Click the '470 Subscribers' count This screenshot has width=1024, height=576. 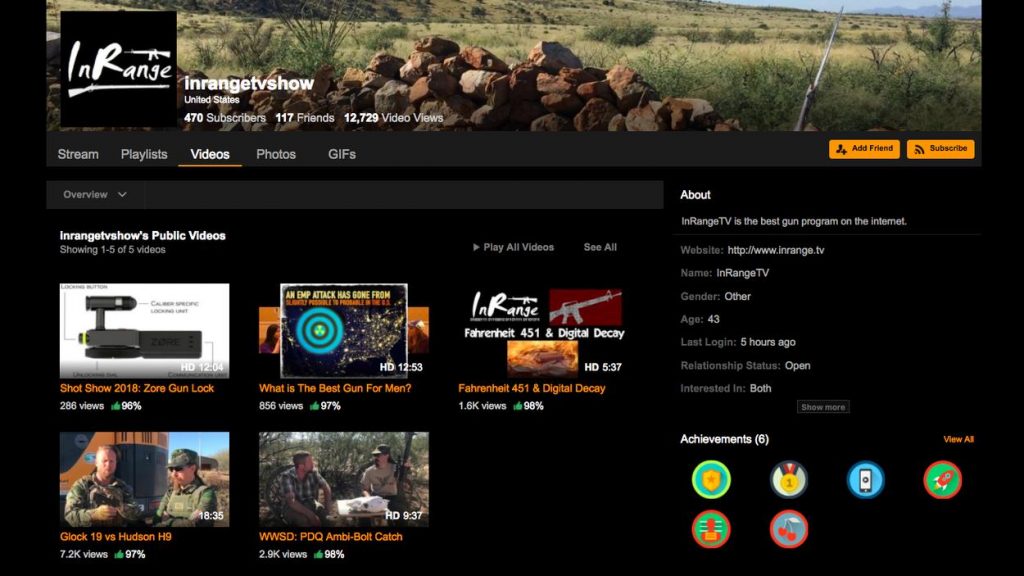coord(225,118)
